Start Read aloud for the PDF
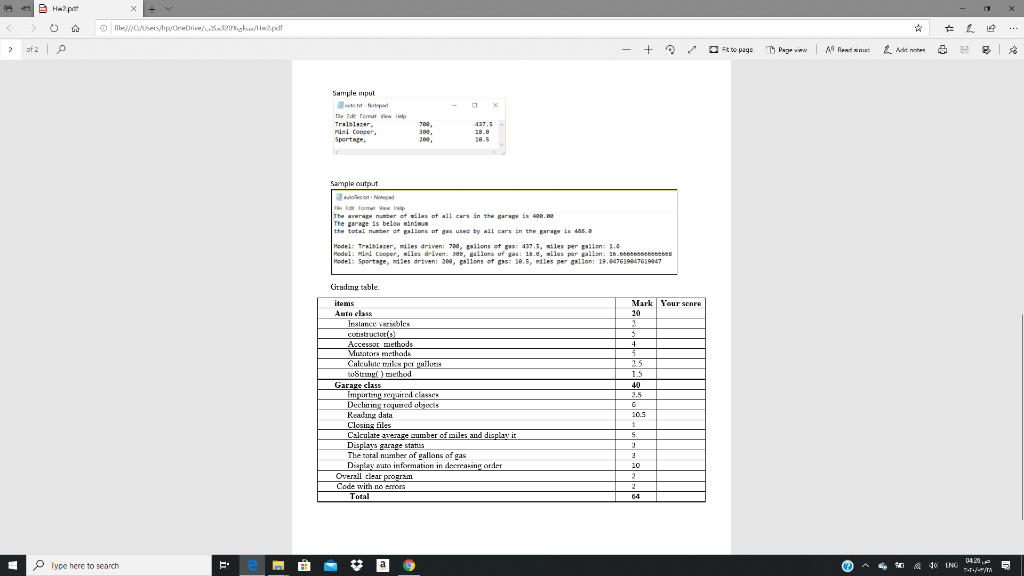 tap(847, 50)
